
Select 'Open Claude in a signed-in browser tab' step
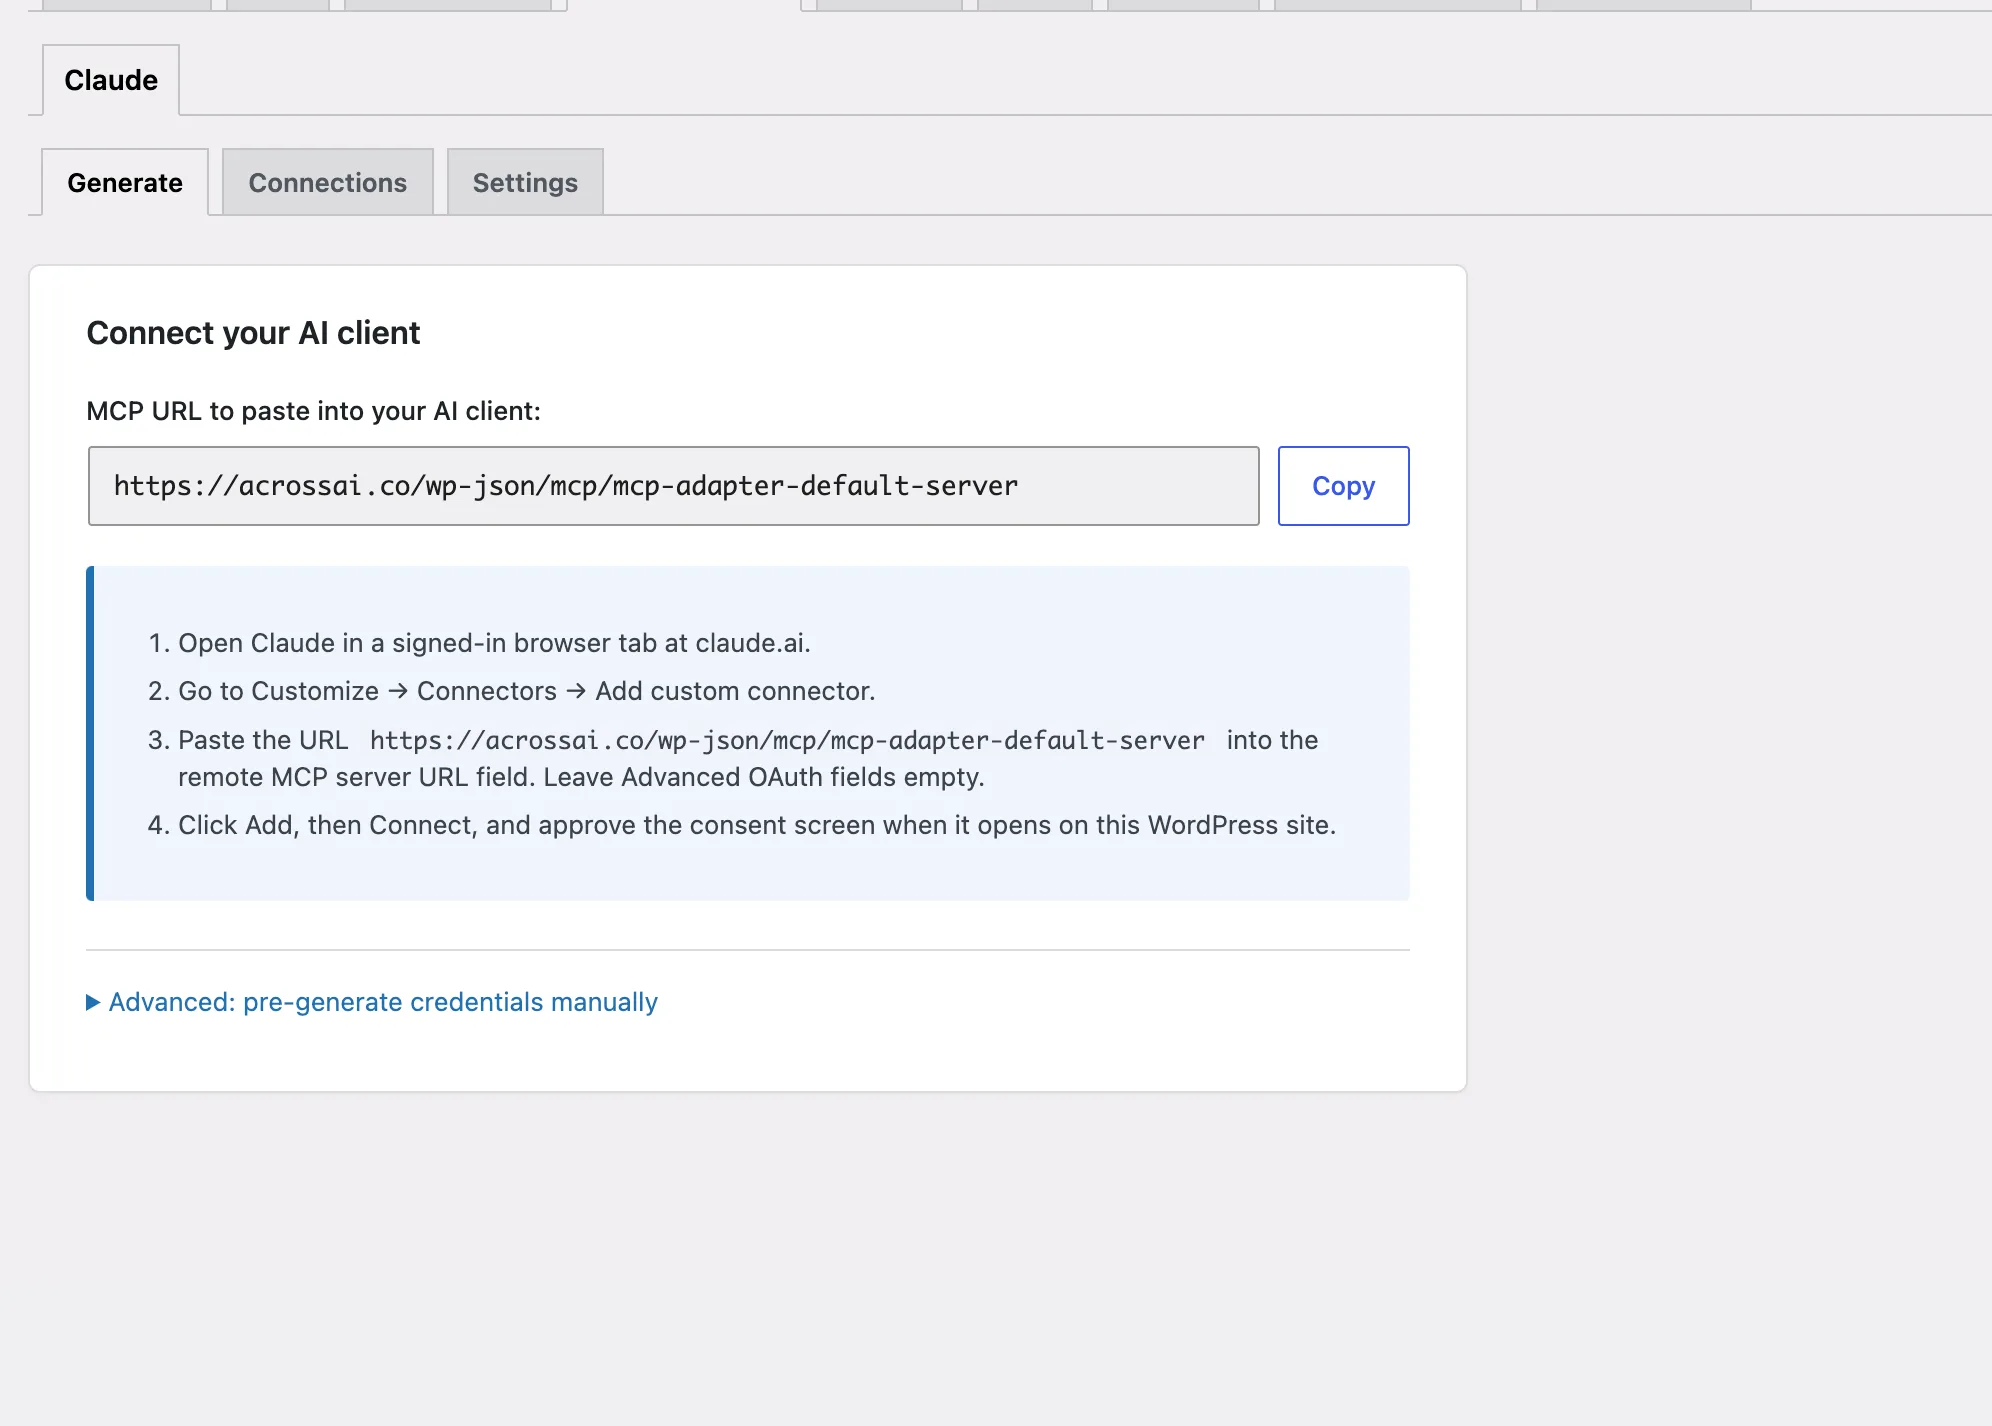[x=494, y=643]
